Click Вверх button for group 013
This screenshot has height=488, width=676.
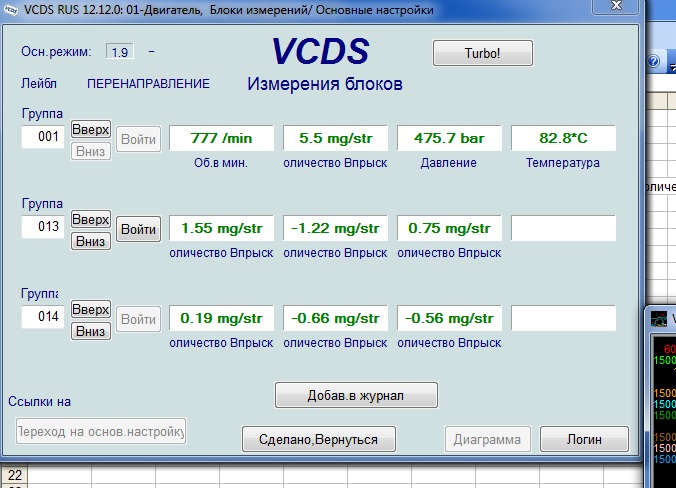(91, 219)
